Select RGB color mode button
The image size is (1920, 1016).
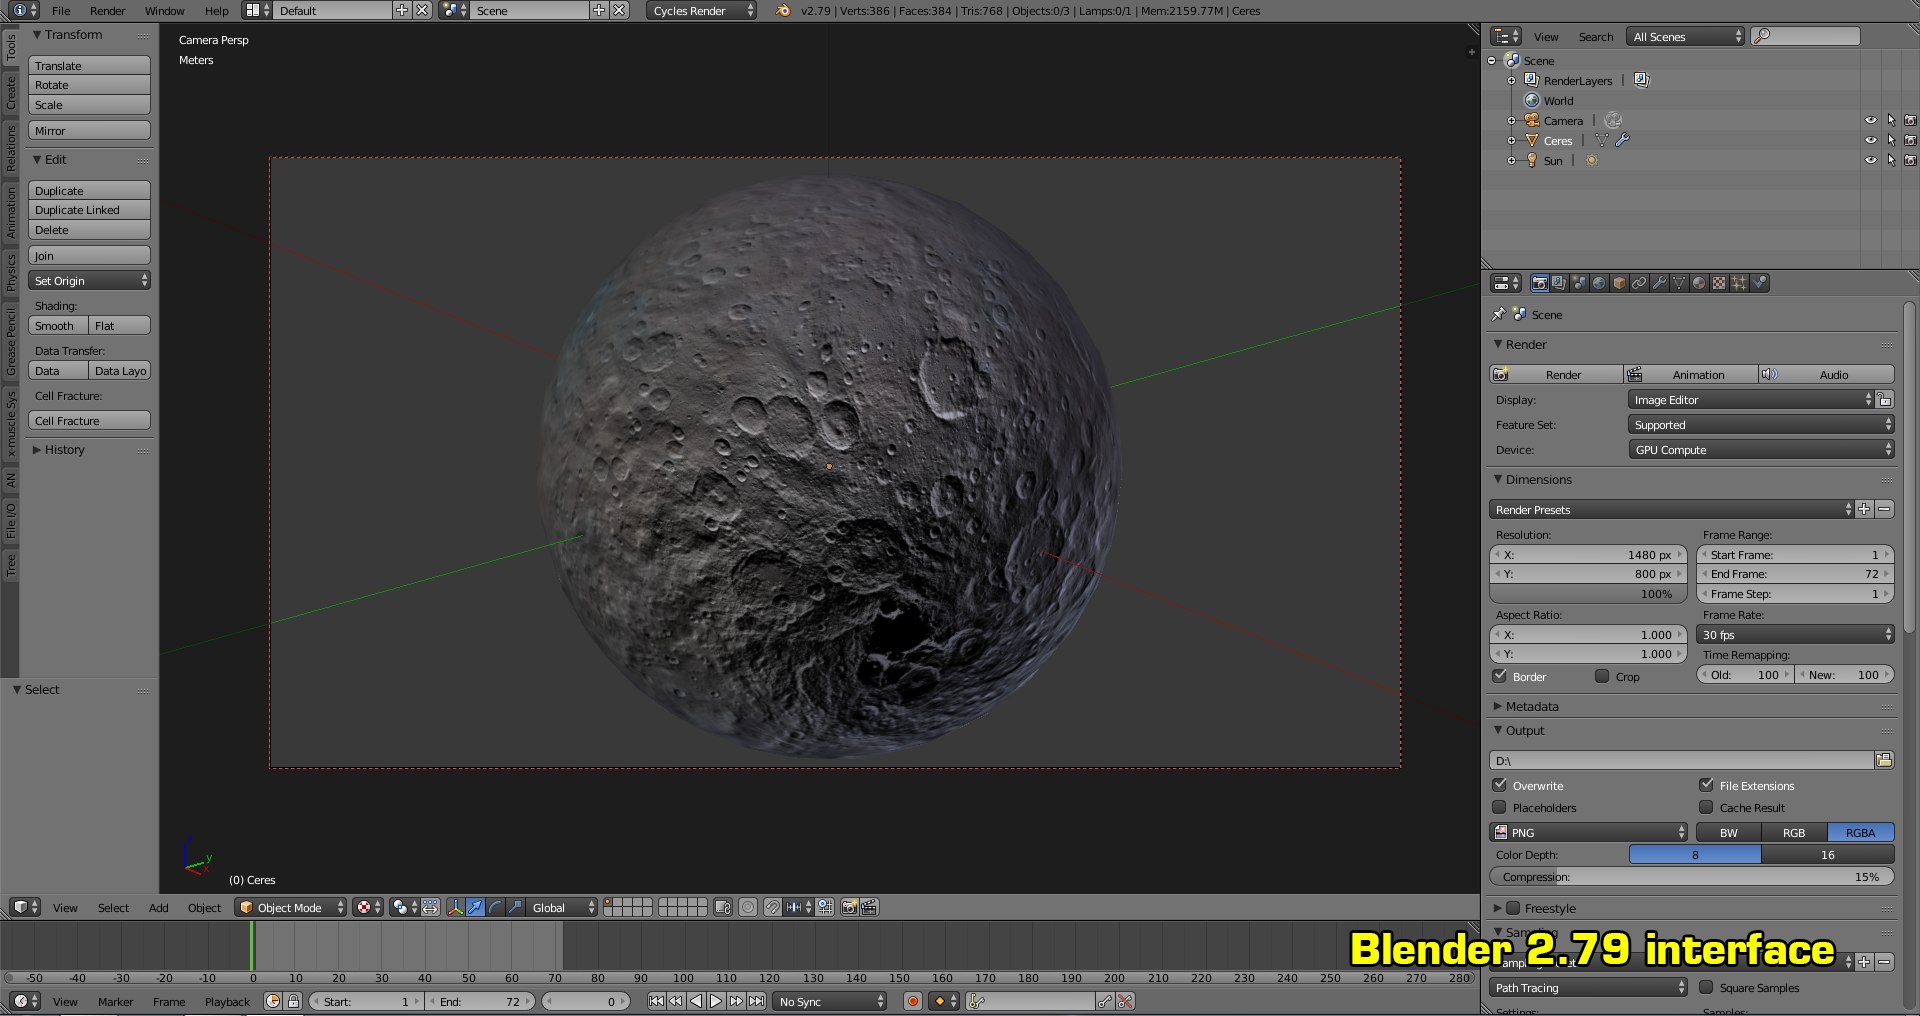click(1794, 832)
